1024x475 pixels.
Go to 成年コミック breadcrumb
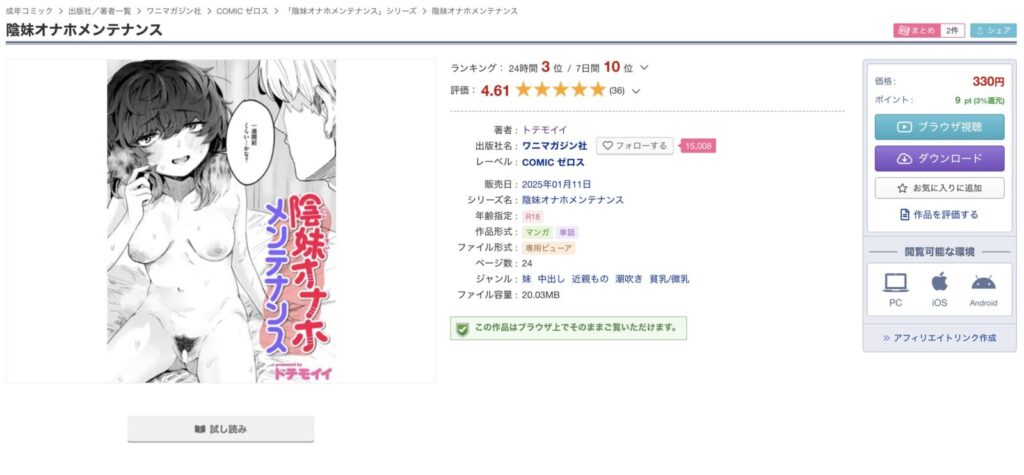(29, 11)
